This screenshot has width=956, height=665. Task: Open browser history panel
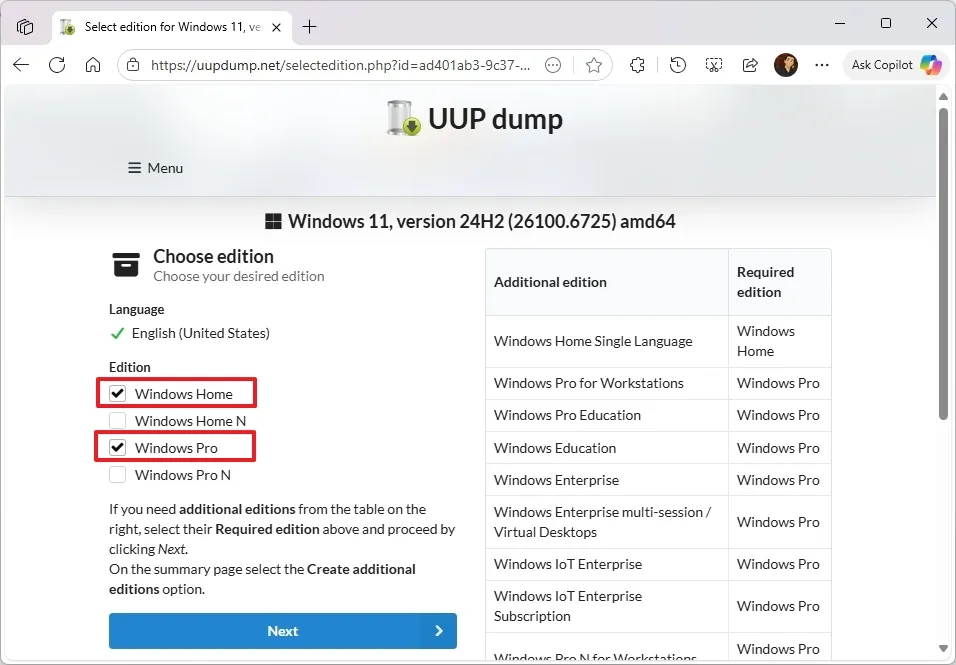click(678, 65)
